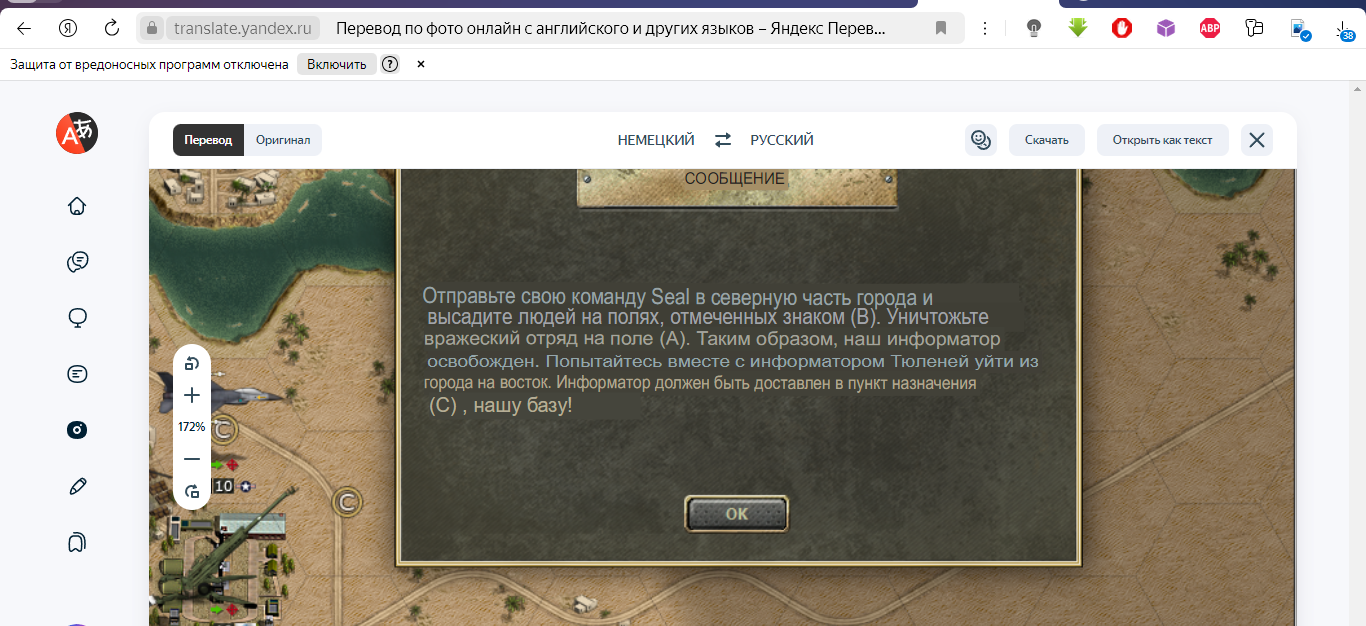This screenshot has height=626, width=1366.
Task: Open the translator home page icon in sidebar
Action: (x=77, y=206)
